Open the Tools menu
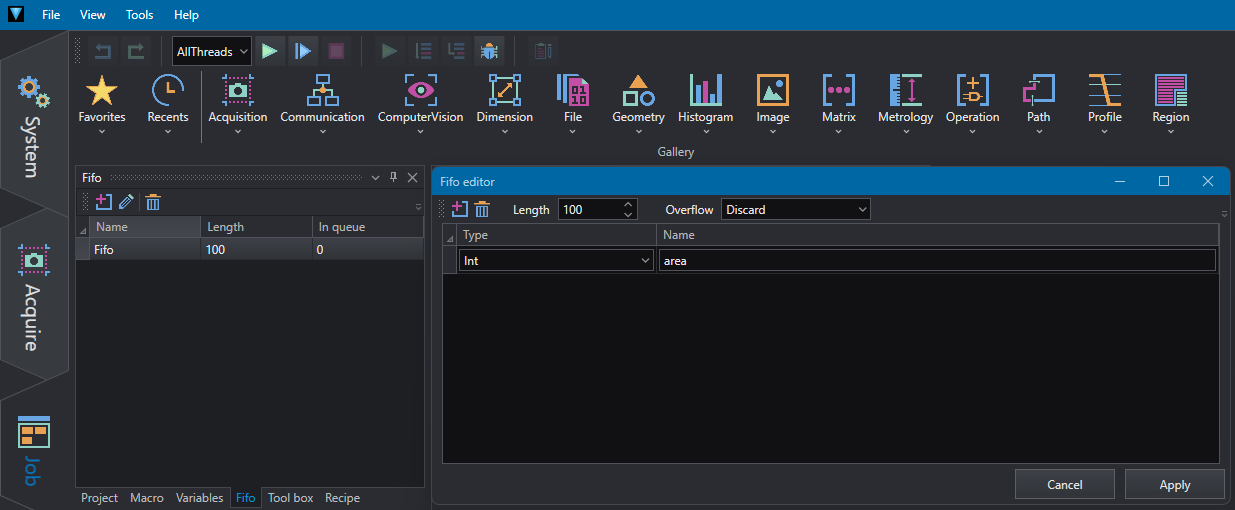 140,15
